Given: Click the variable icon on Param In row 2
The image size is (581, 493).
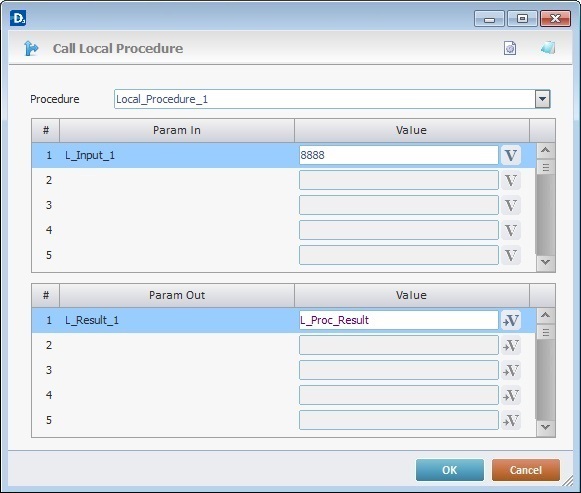Looking at the screenshot, I should point(511,180).
